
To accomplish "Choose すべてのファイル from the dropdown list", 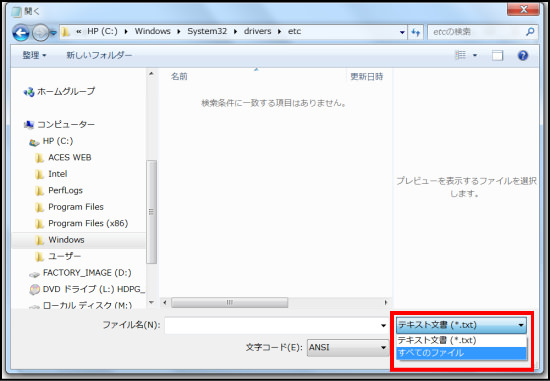I will click(462, 353).
